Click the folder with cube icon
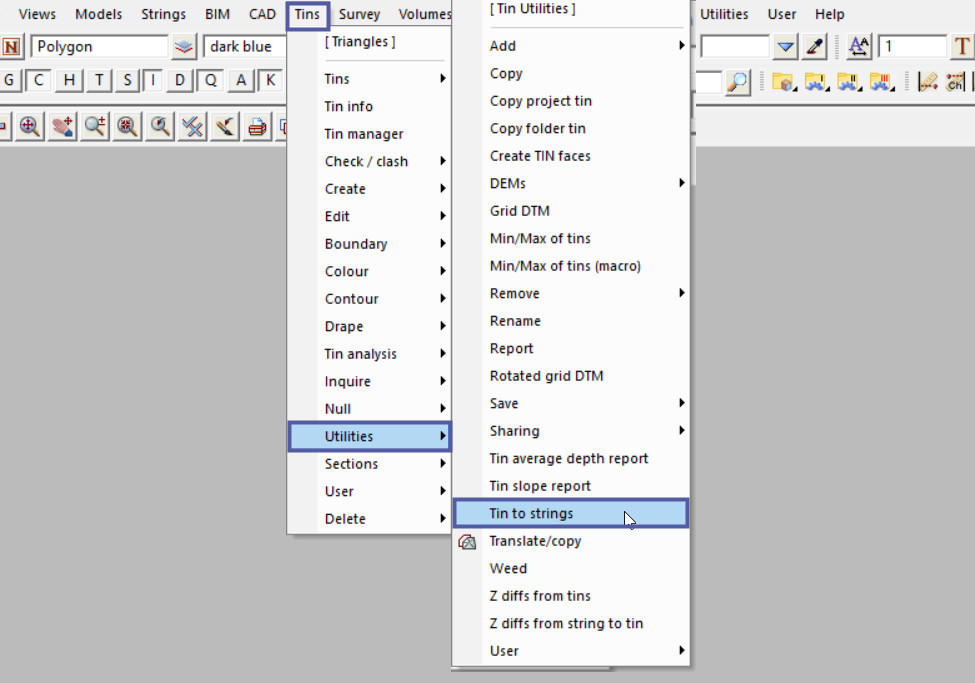 coord(782,82)
